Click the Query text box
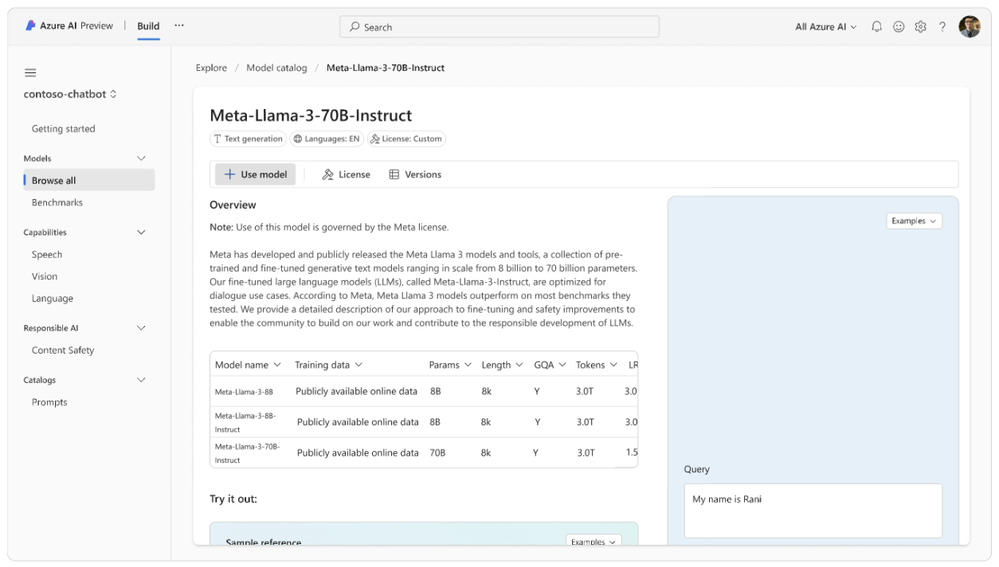Image resolution: width=999 pixels, height=567 pixels. [x=813, y=511]
